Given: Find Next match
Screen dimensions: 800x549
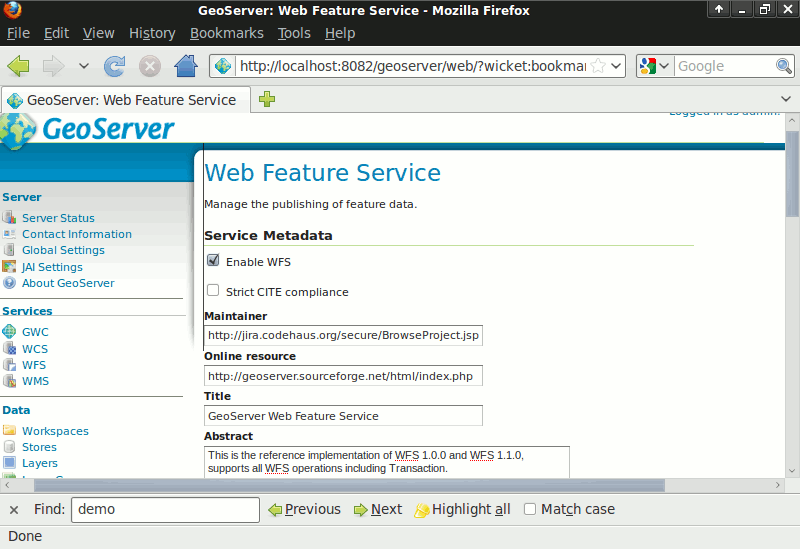Looking at the screenshot, I should (378, 509).
